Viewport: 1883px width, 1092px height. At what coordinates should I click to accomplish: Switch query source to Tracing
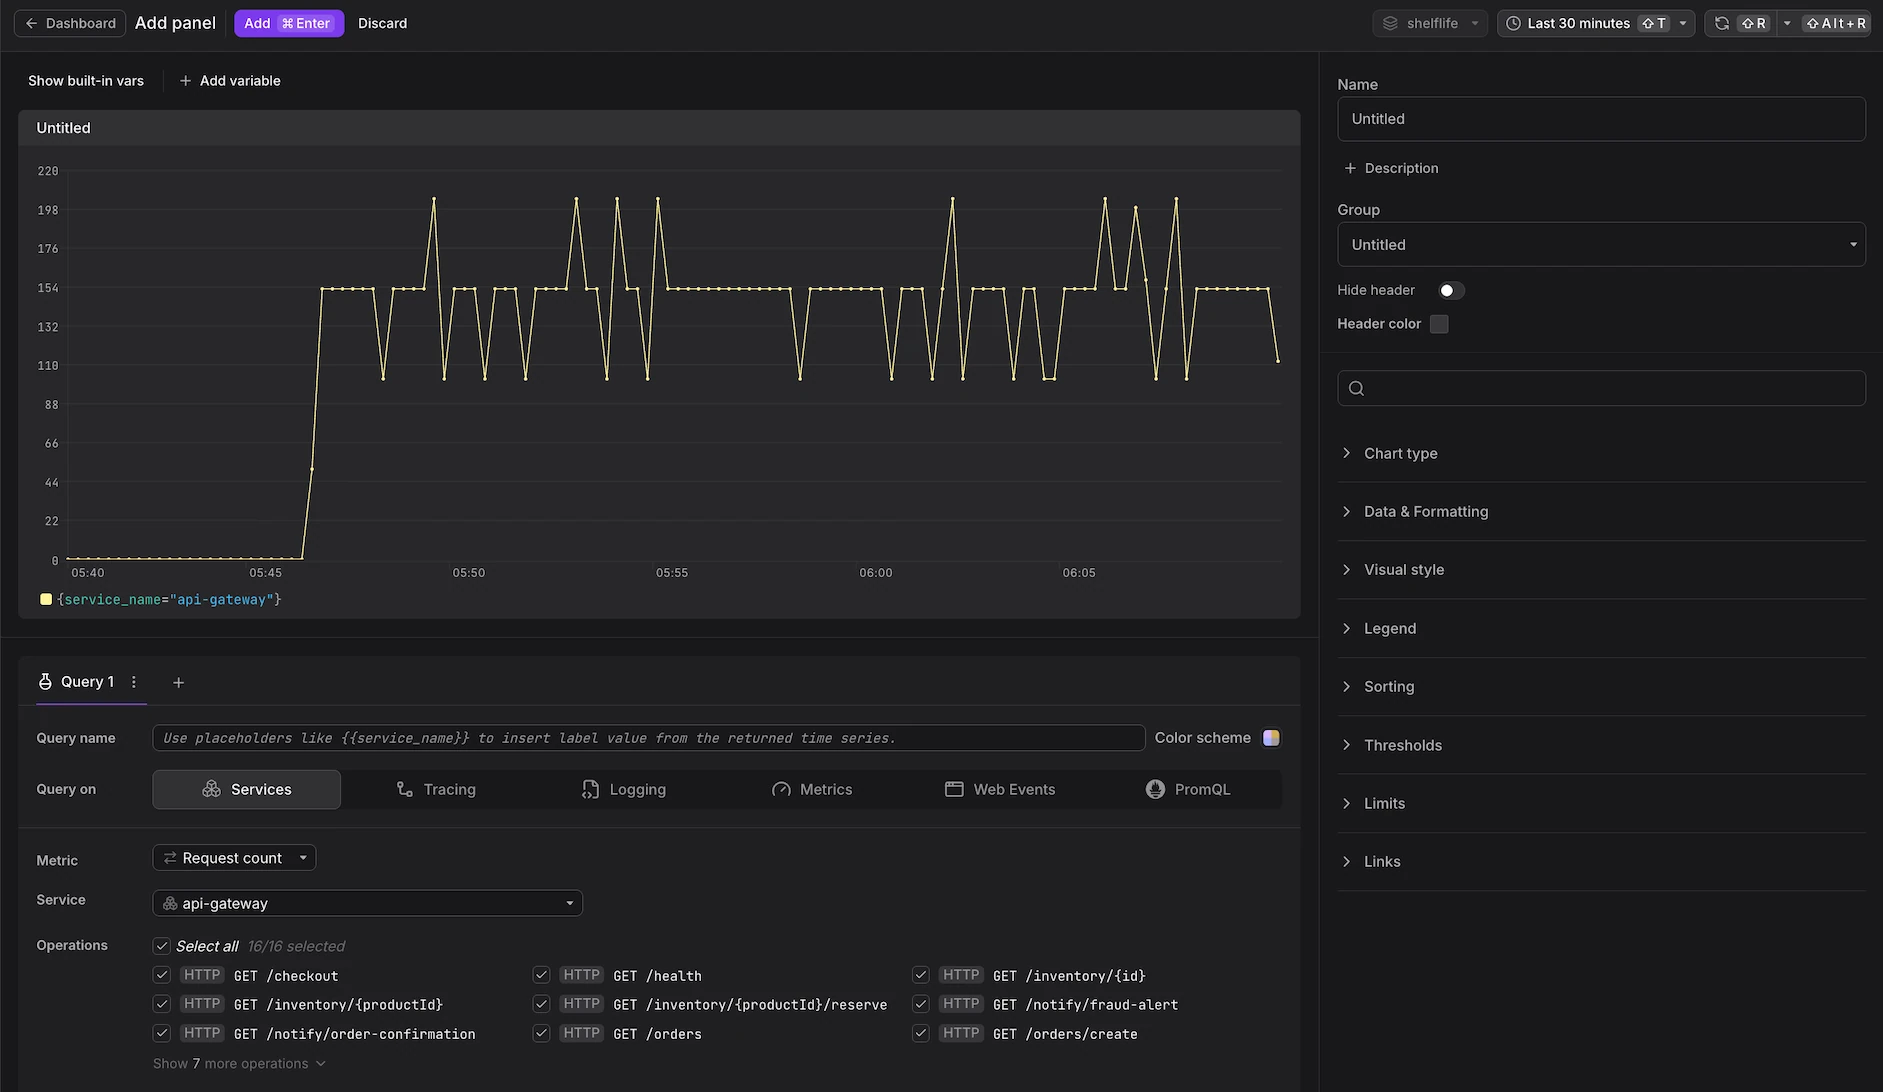pos(435,789)
